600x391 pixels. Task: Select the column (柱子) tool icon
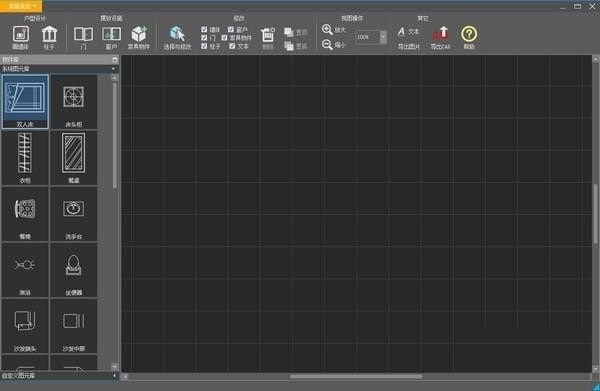pos(49,34)
